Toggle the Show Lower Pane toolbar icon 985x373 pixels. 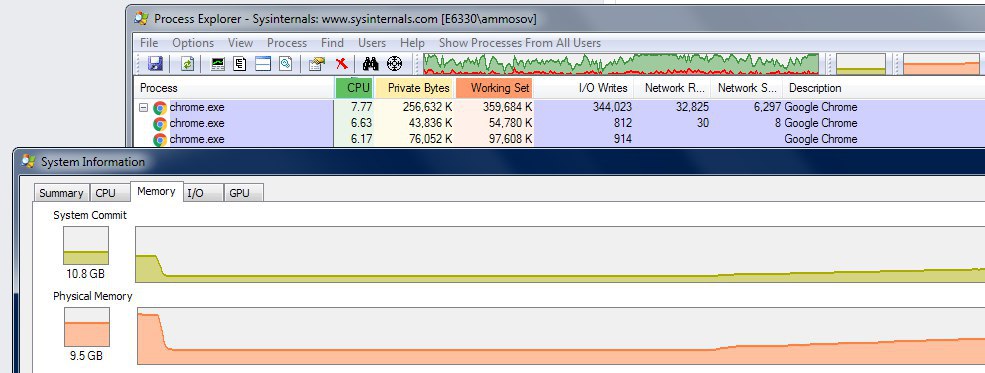(263, 63)
